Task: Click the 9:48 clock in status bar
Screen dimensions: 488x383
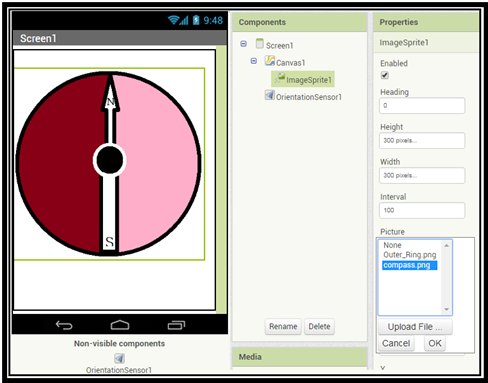Action: point(213,21)
